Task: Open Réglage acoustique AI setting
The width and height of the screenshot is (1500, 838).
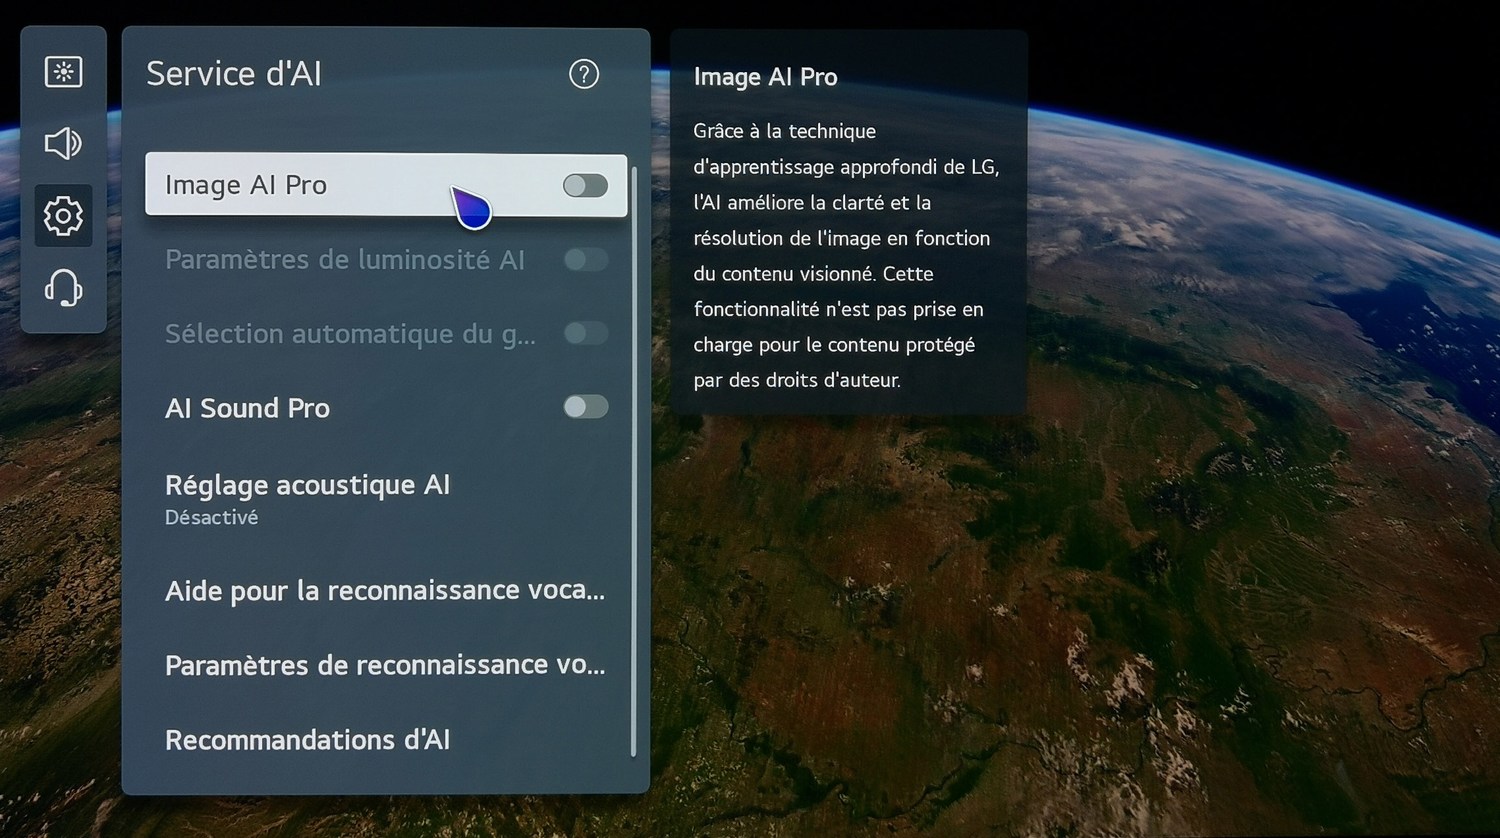Action: click(x=386, y=498)
